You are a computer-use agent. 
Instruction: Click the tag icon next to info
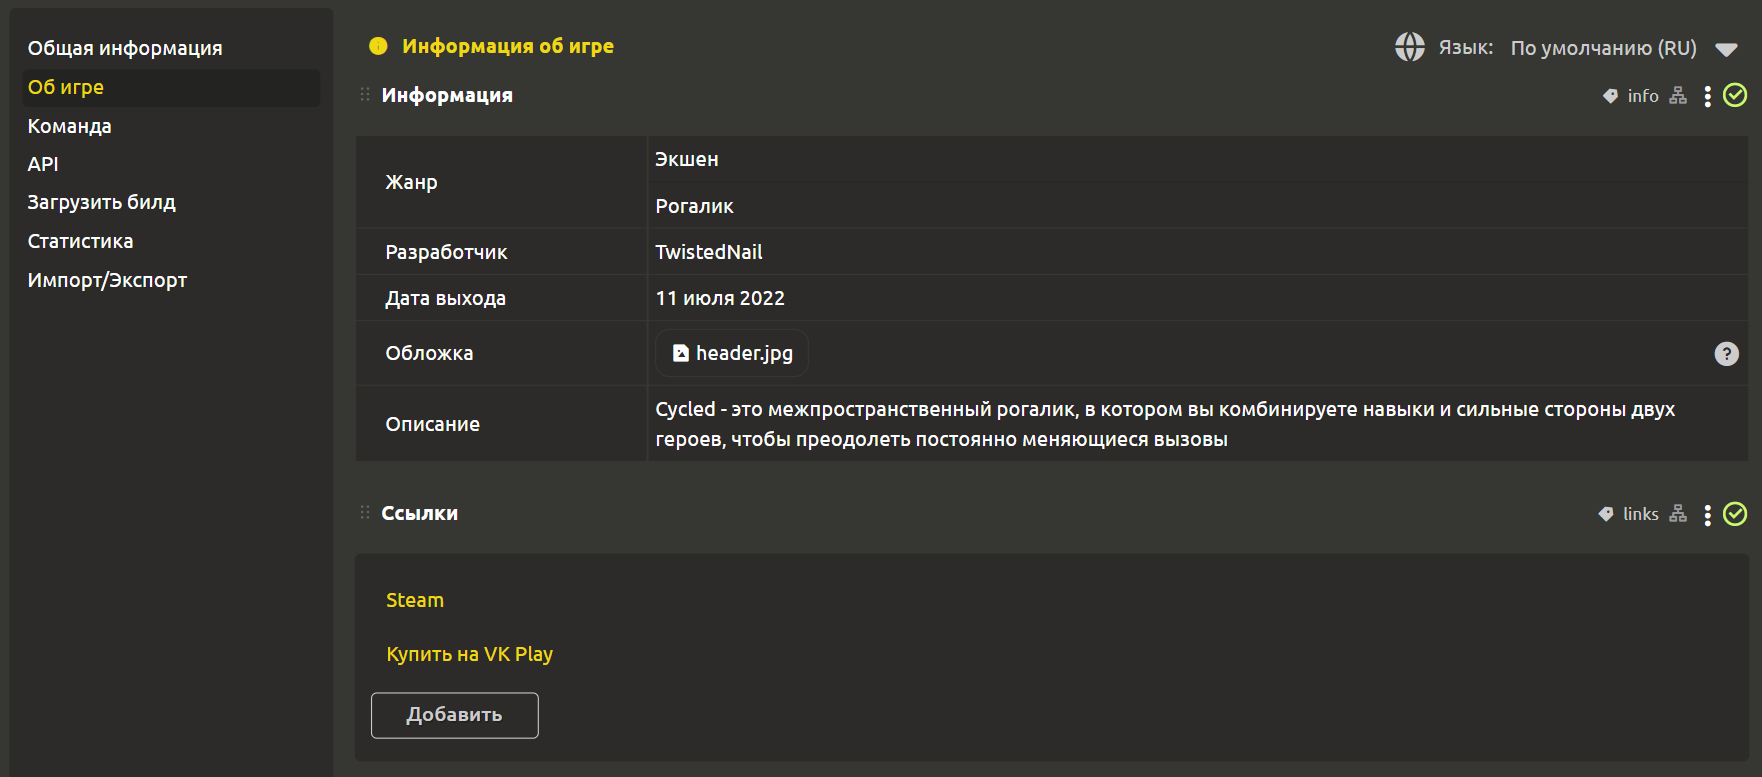(1610, 96)
